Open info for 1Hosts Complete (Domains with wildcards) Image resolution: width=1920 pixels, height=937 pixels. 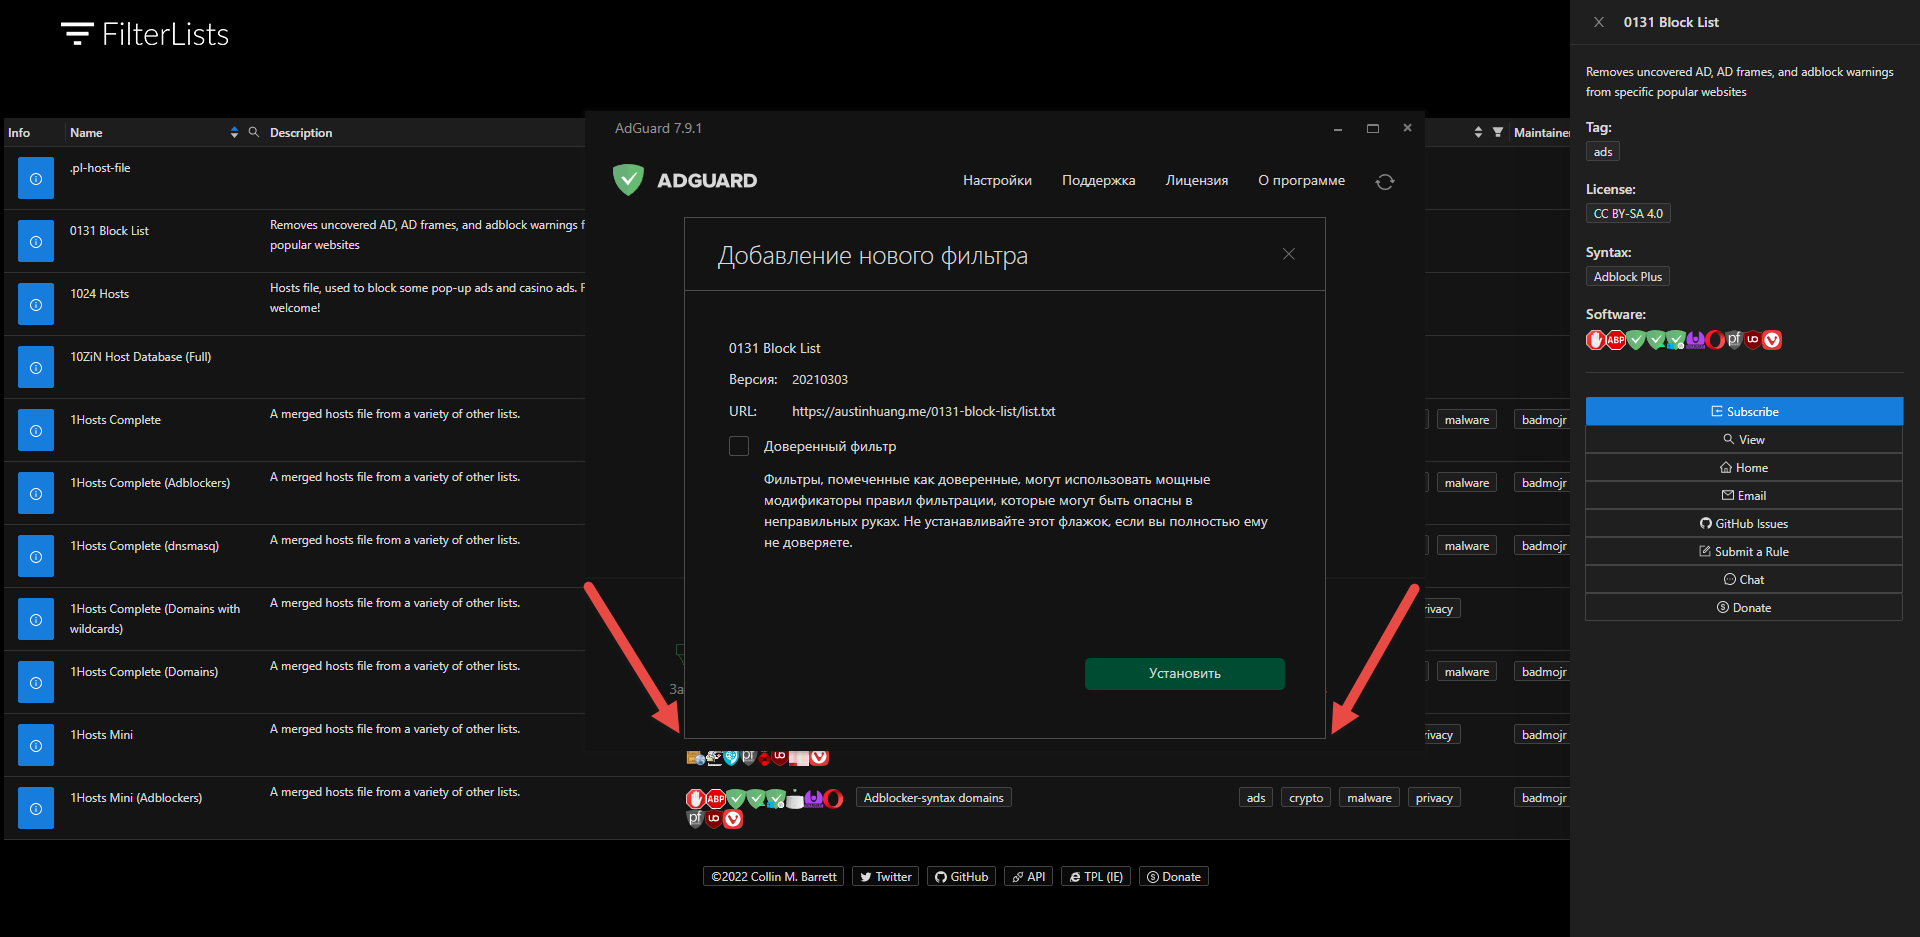36,620
